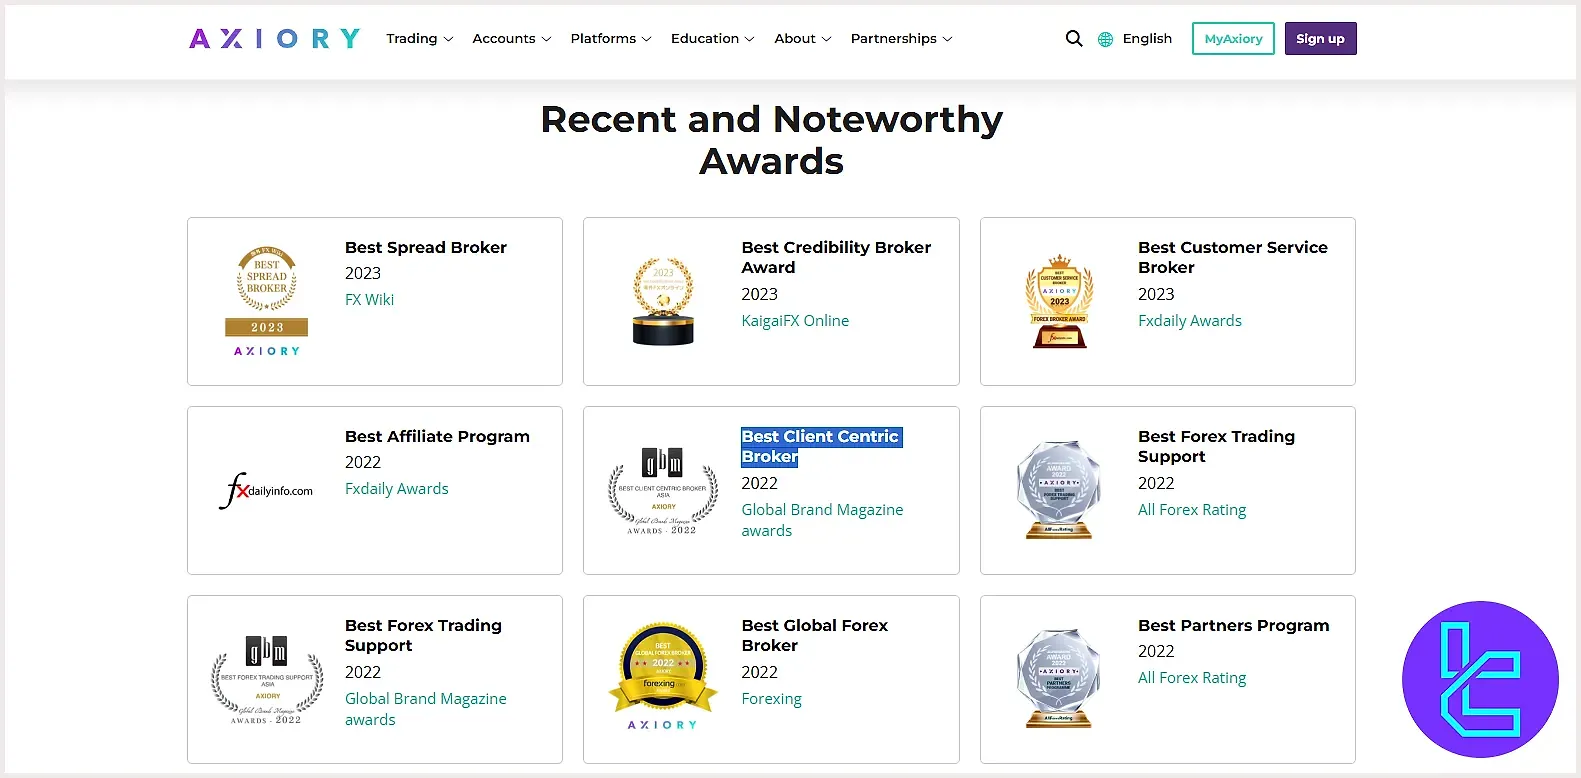Image resolution: width=1581 pixels, height=778 pixels.
Task: Click the Best Spread Broker 2023 badge
Action: tap(267, 301)
